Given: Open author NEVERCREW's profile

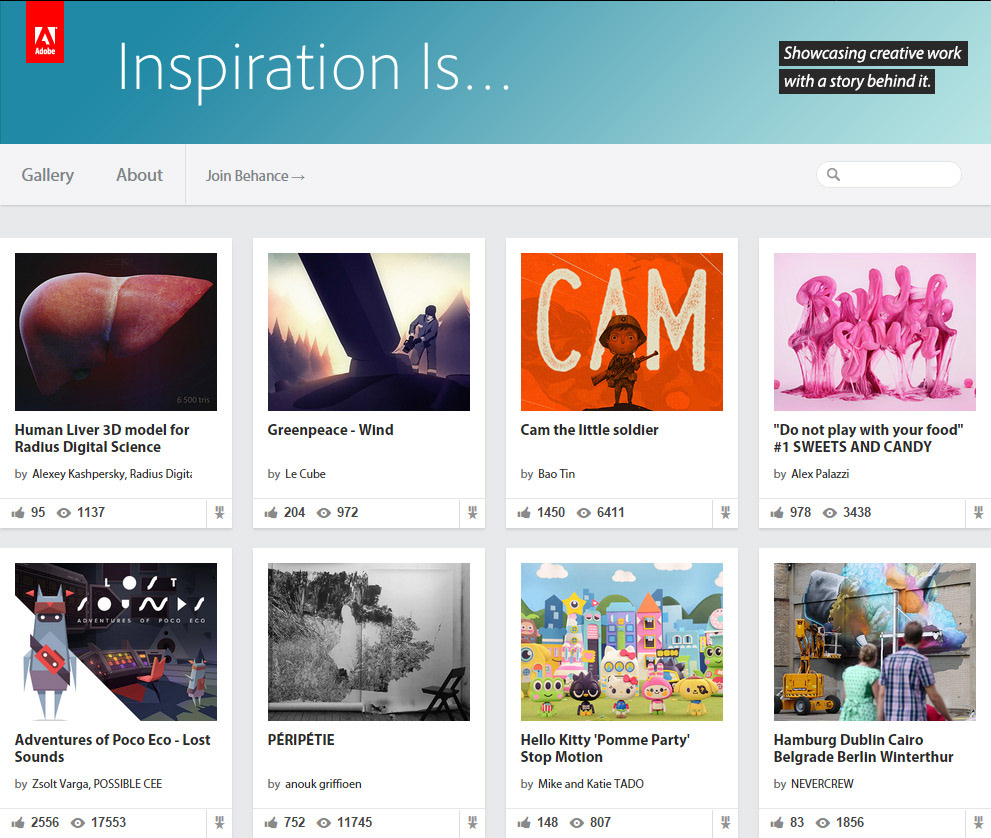Looking at the screenshot, I should pyautogui.click(x=822, y=784).
